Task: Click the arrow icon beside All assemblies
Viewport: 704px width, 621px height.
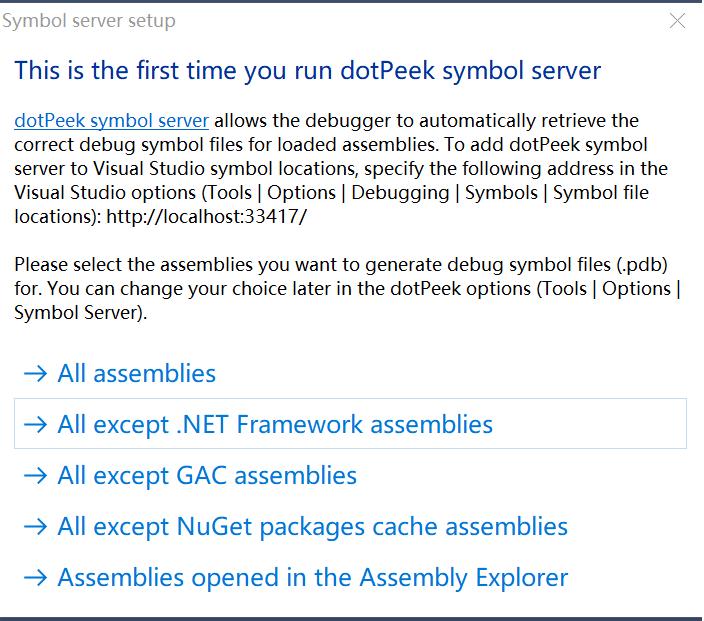Action: [35, 374]
